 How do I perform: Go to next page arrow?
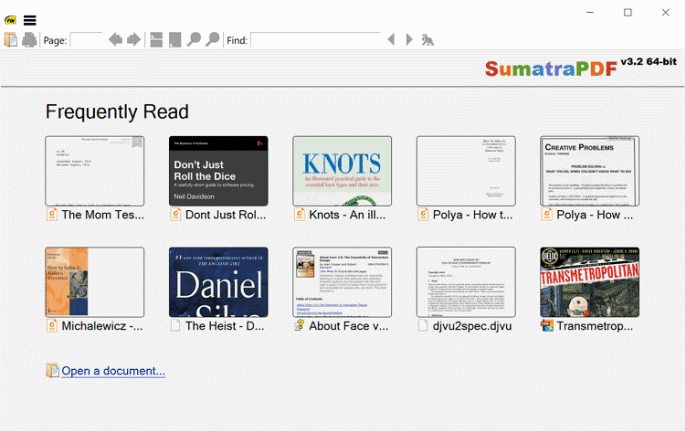coord(134,40)
